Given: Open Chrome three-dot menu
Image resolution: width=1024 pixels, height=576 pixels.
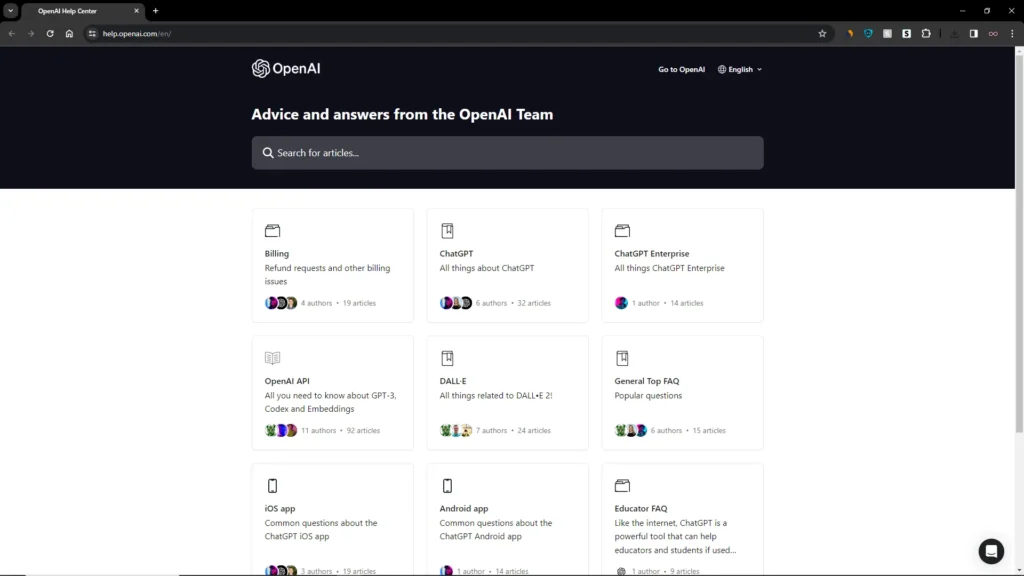Looking at the screenshot, I should [1012, 34].
